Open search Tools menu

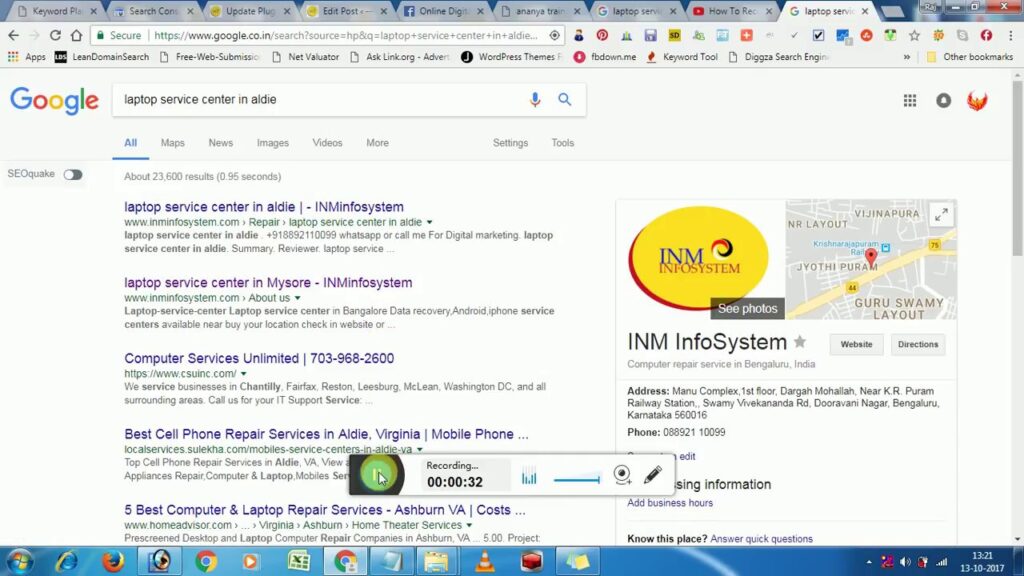point(562,142)
